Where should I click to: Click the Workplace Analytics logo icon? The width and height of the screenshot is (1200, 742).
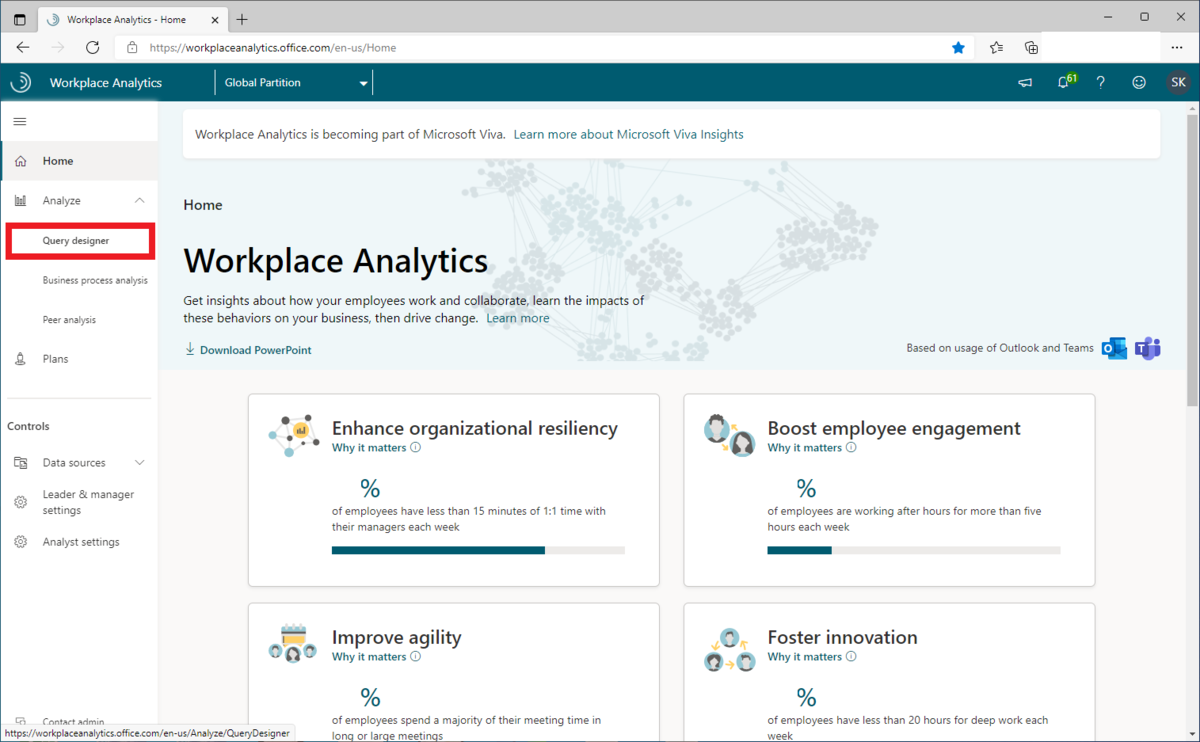(x=21, y=83)
